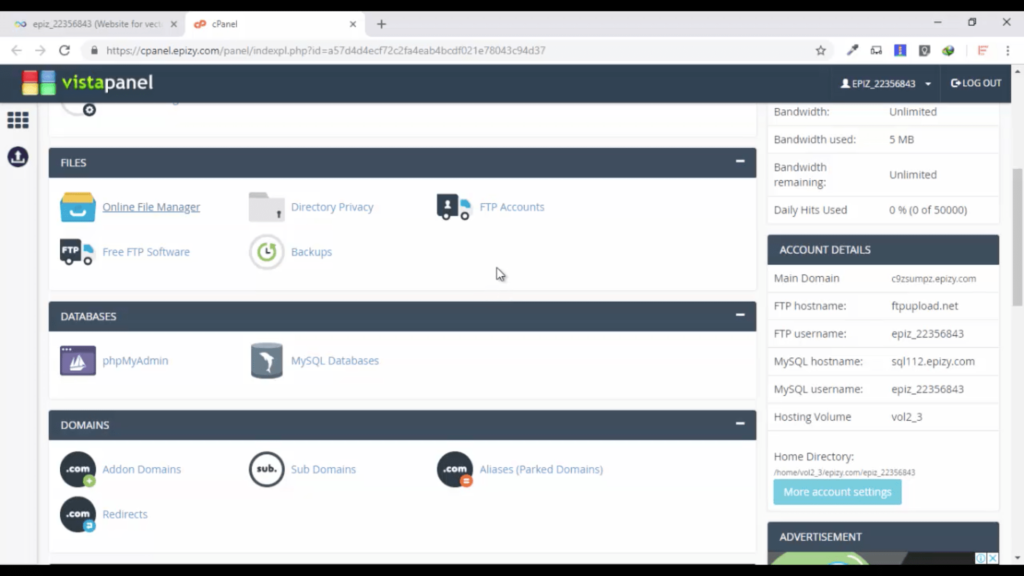Open the EPIZ_22356843 user dropdown
The image size is (1024, 576).
coord(886,84)
